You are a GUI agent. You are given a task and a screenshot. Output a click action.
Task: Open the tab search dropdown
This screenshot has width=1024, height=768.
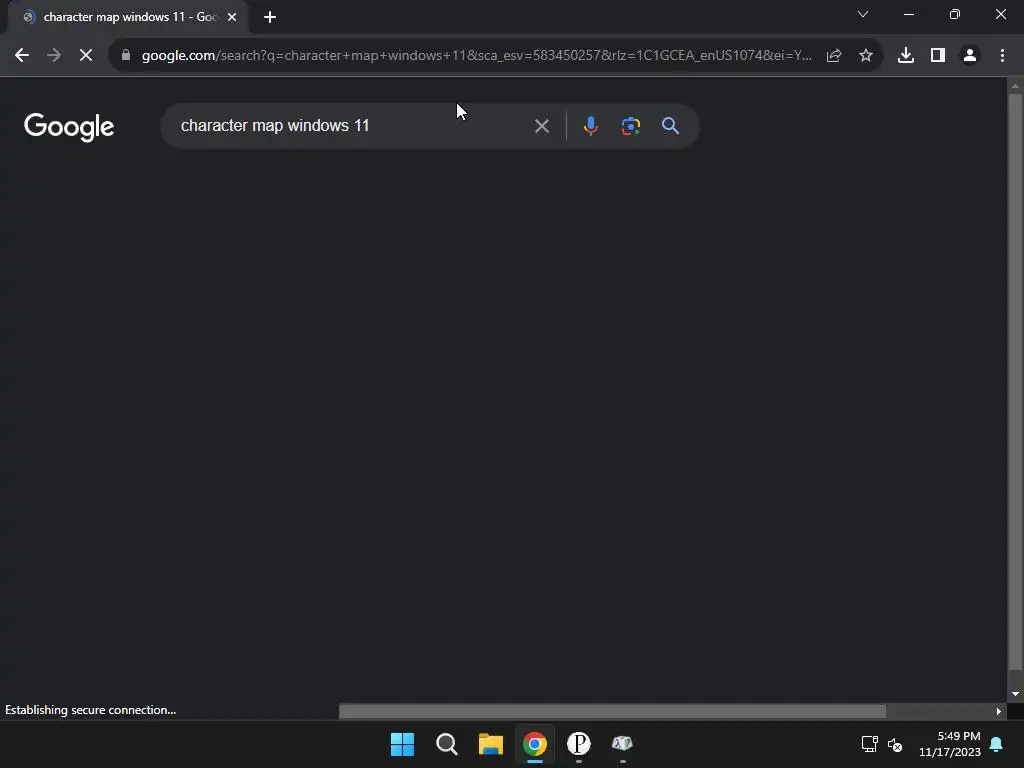(x=863, y=14)
